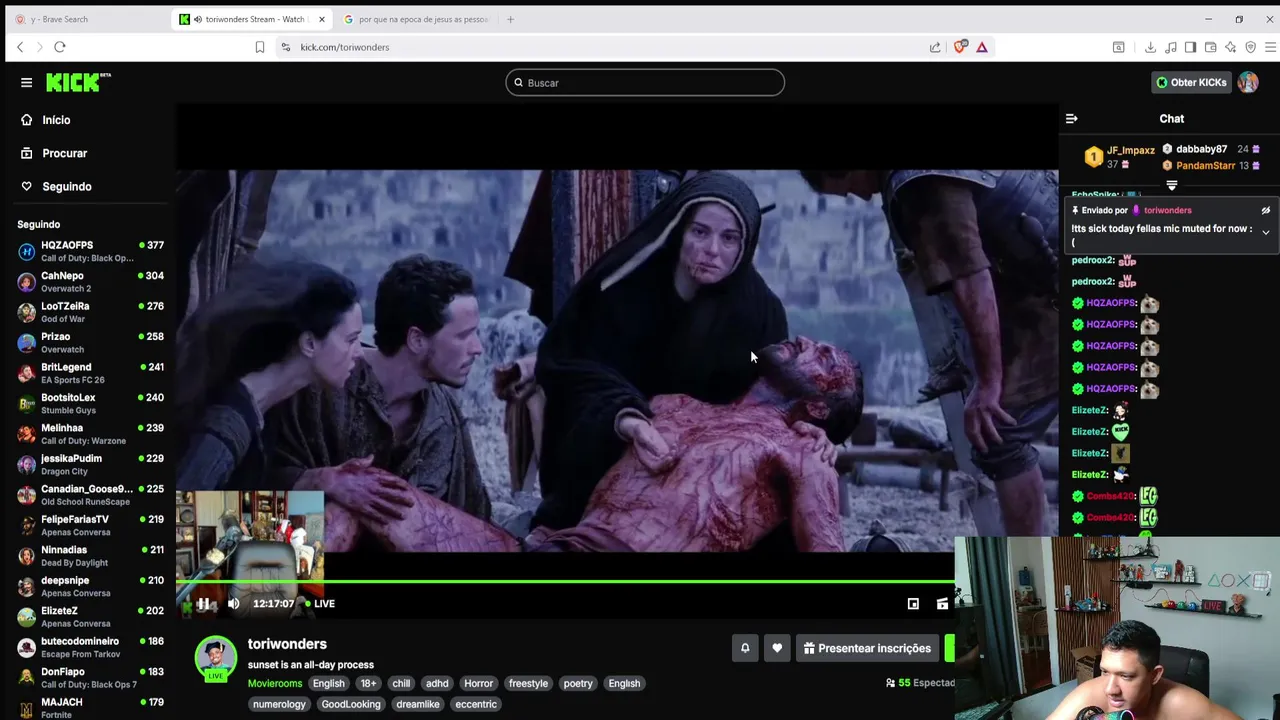Open the Procurar sidebar item
1280x720 pixels.
coord(64,153)
